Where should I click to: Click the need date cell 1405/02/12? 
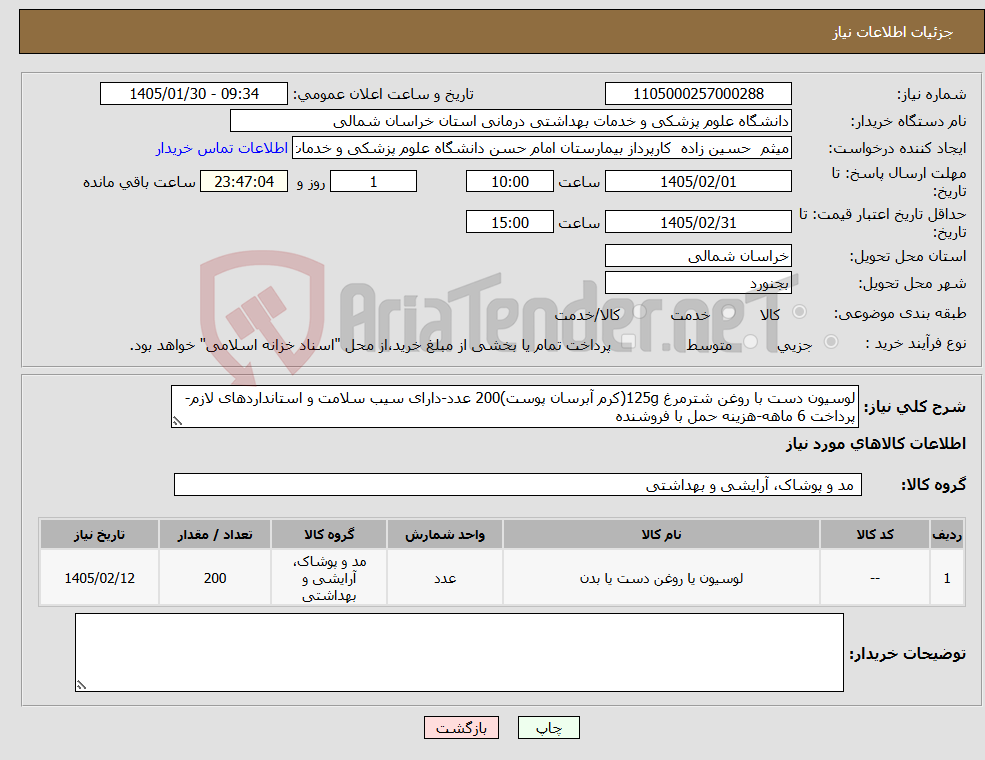click(99, 578)
